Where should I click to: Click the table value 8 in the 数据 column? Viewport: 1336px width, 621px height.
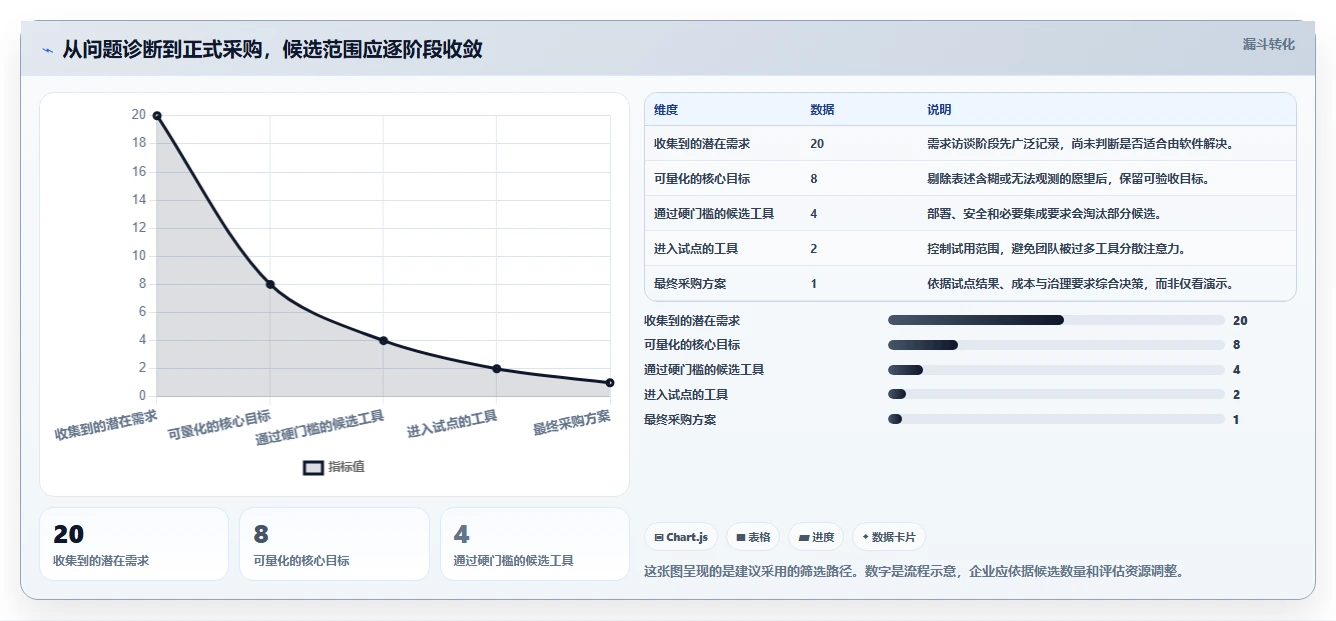814,179
